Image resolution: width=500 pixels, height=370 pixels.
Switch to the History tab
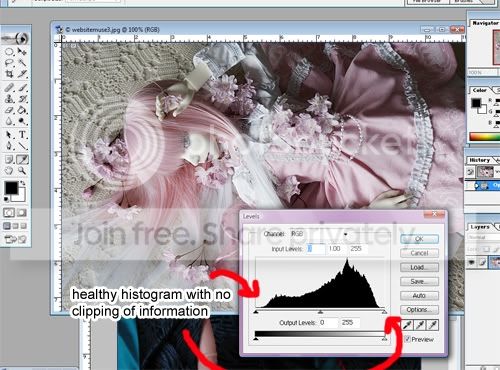tap(480, 160)
